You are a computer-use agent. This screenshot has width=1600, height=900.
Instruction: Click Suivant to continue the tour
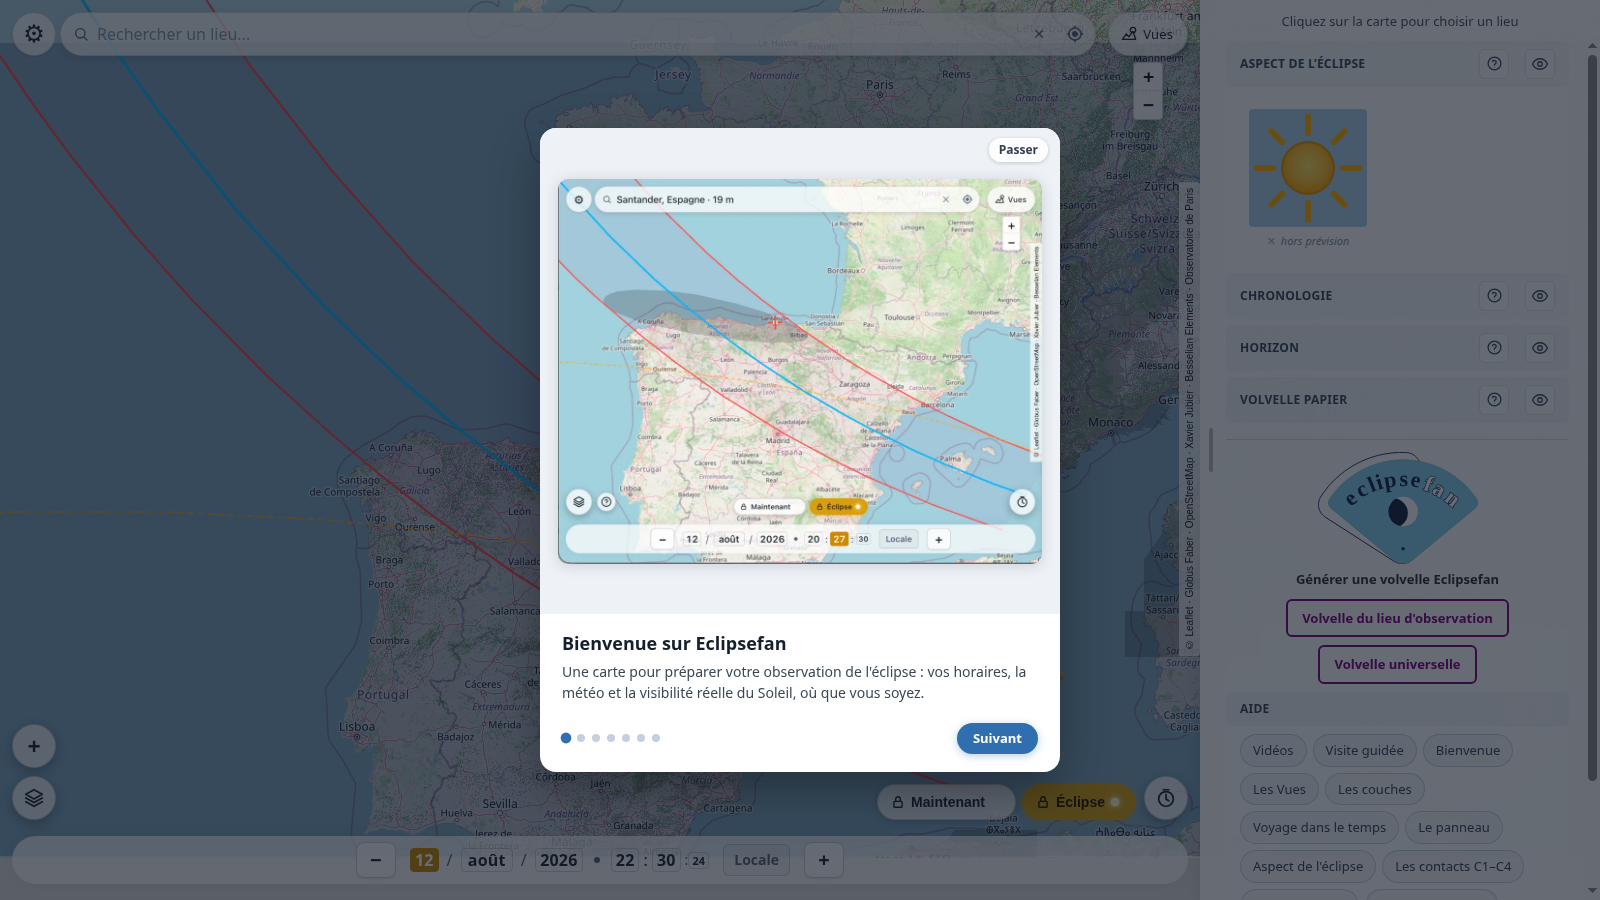[x=997, y=739]
